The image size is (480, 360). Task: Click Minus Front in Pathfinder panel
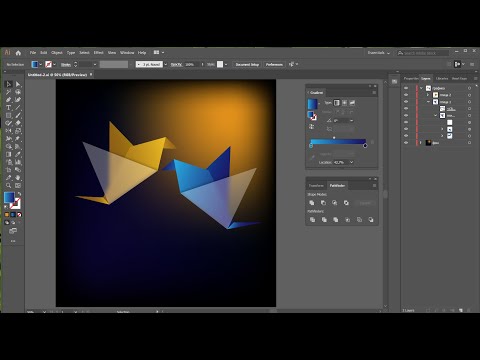tap(323, 203)
